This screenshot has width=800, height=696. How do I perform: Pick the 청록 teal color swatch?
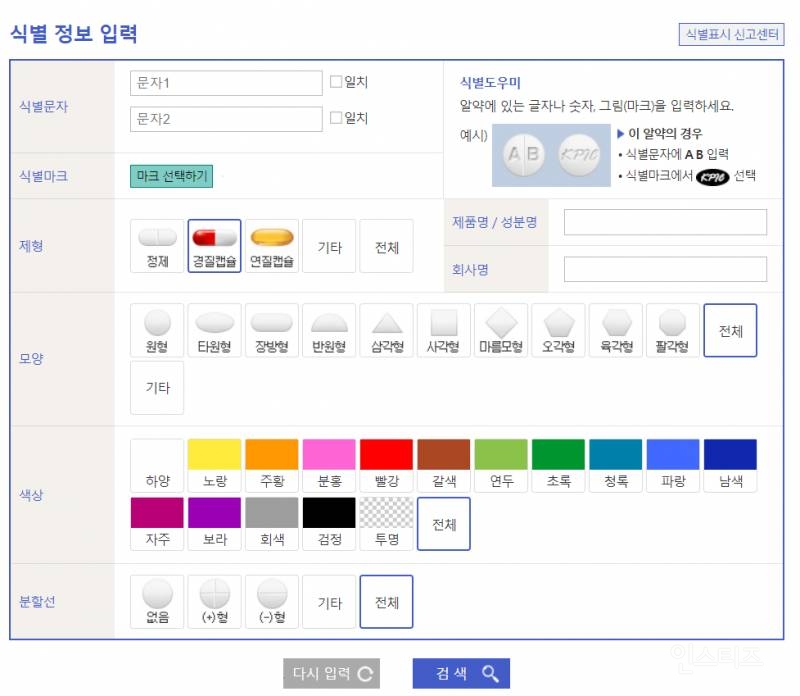click(x=616, y=465)
